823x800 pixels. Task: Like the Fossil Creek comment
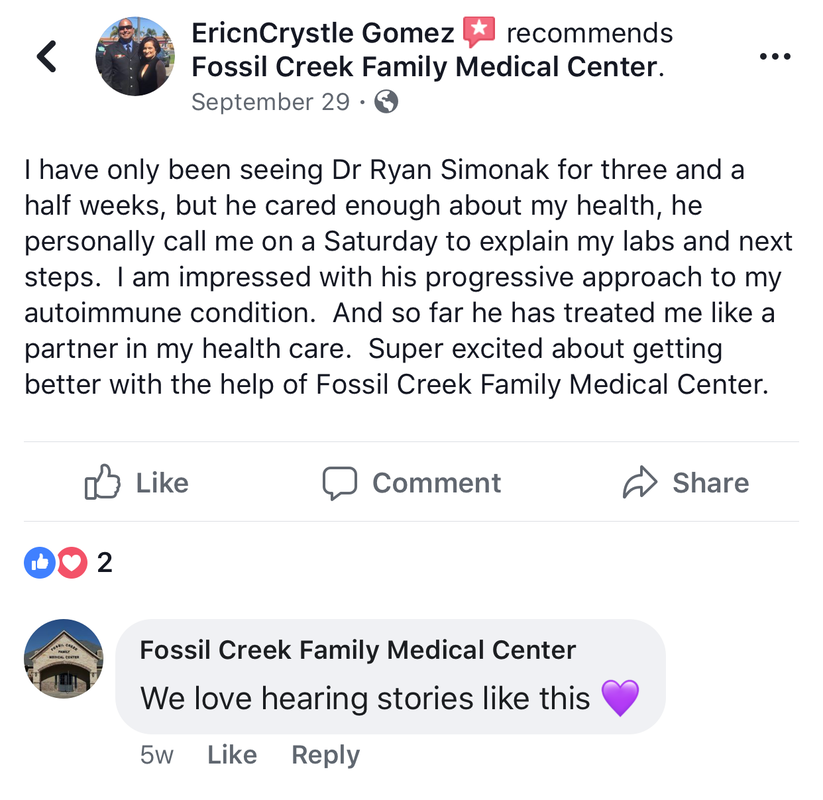tap(232, 755)
